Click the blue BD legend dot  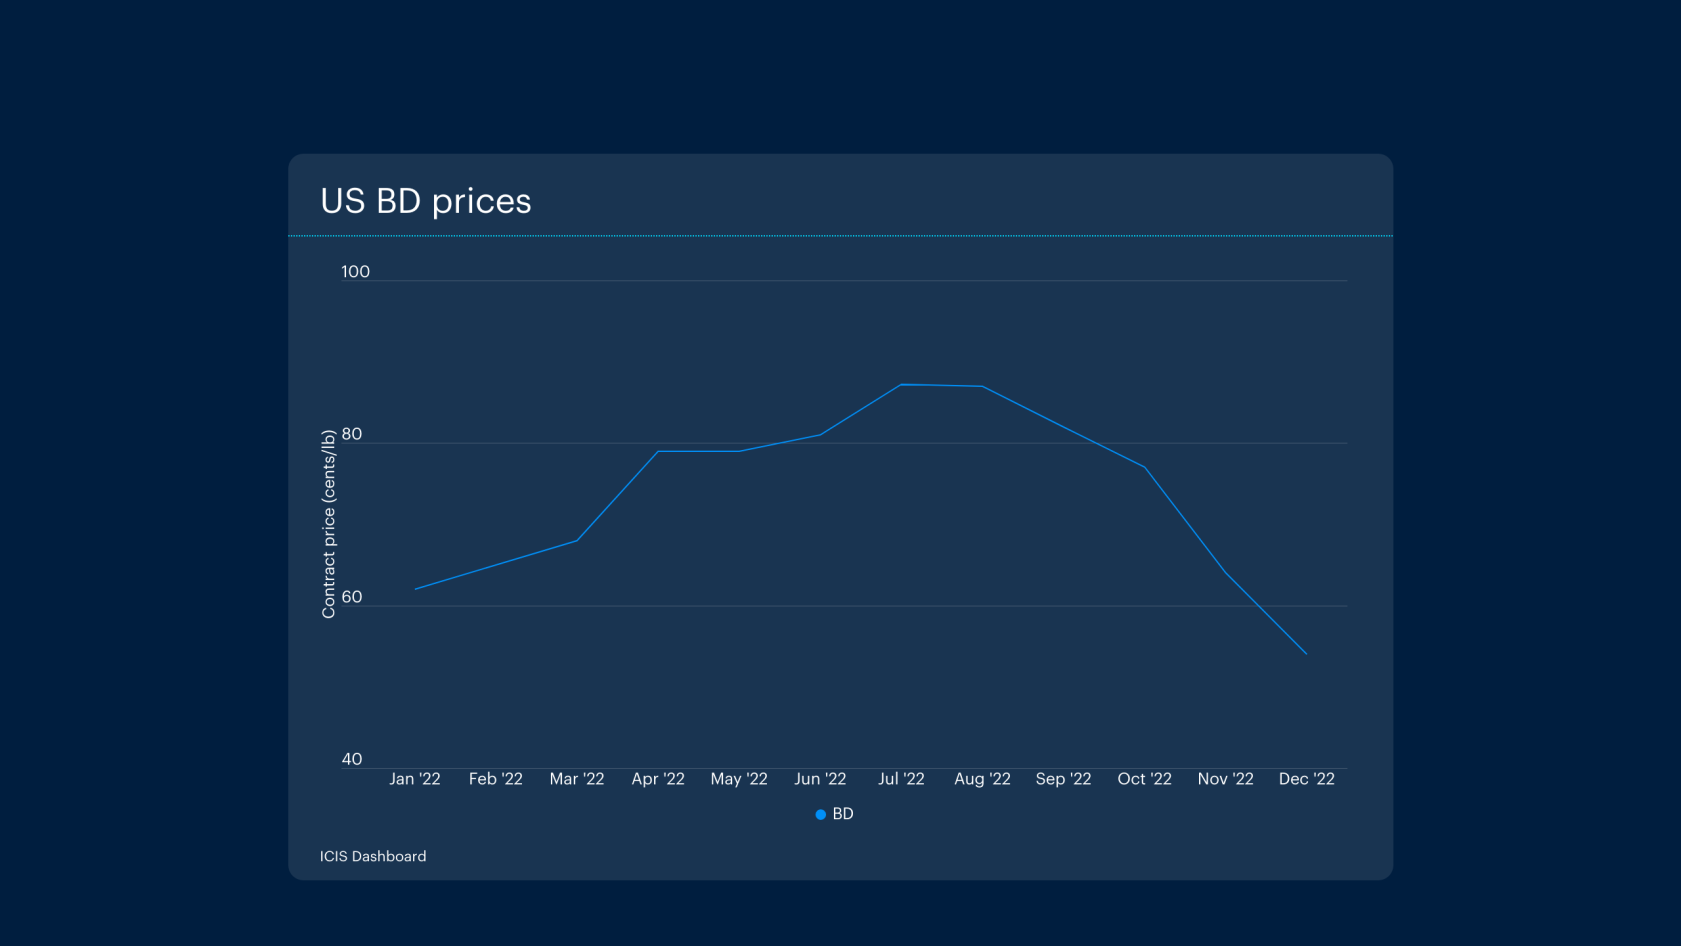tap(820, 815)
